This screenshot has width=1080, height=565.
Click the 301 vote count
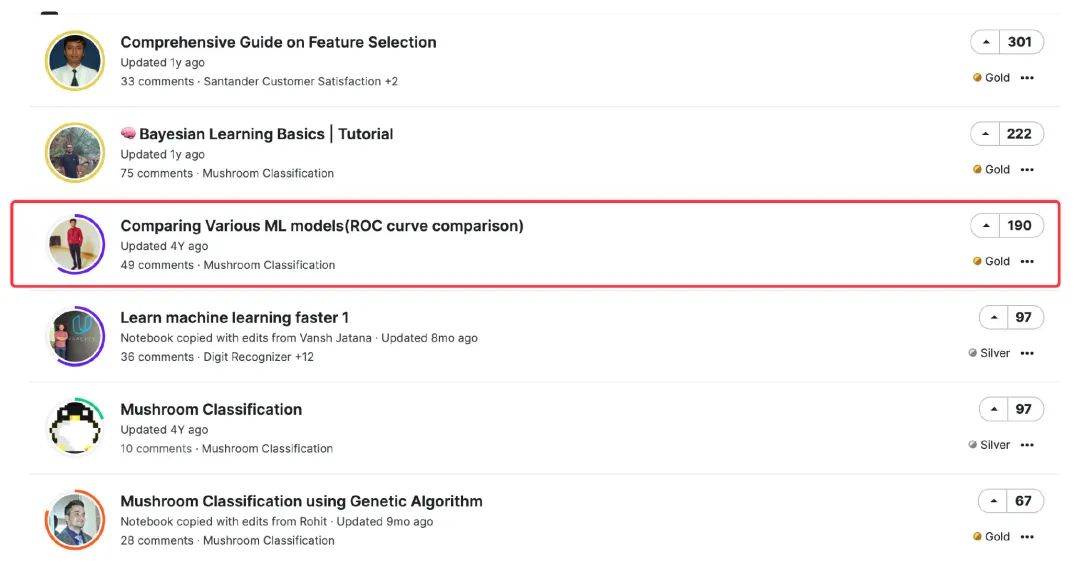click(1020, 42)
